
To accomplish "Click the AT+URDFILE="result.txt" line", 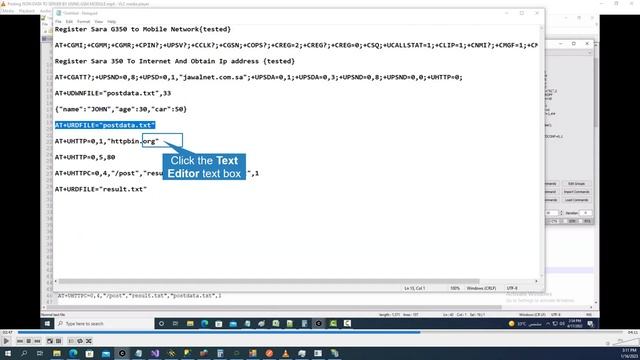I will pos(101,189).
